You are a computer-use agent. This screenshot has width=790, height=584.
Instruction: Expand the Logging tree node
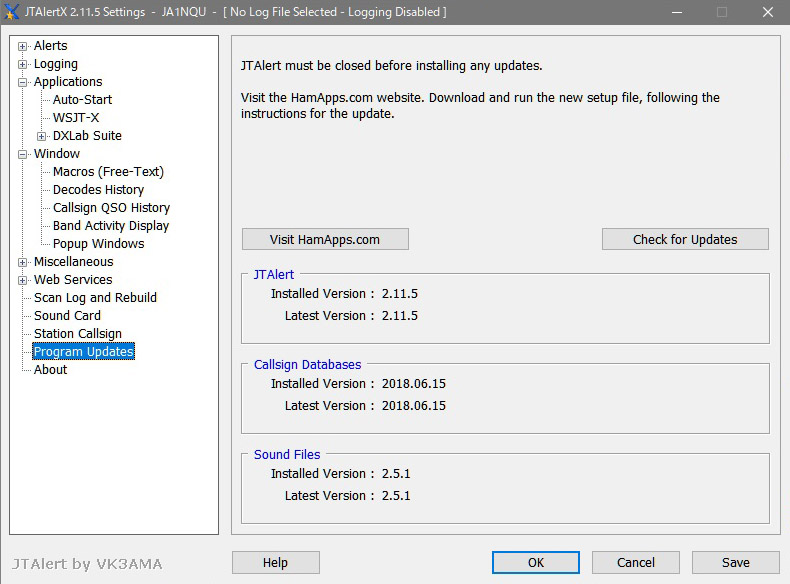pyautogui.click(x=23, y=64)
